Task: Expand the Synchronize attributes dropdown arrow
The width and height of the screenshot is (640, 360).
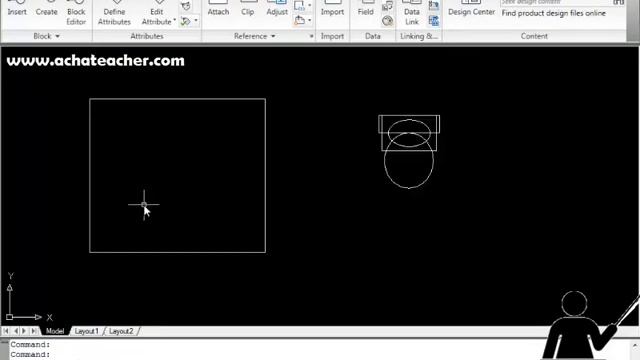Action: (x=196, y=21)
